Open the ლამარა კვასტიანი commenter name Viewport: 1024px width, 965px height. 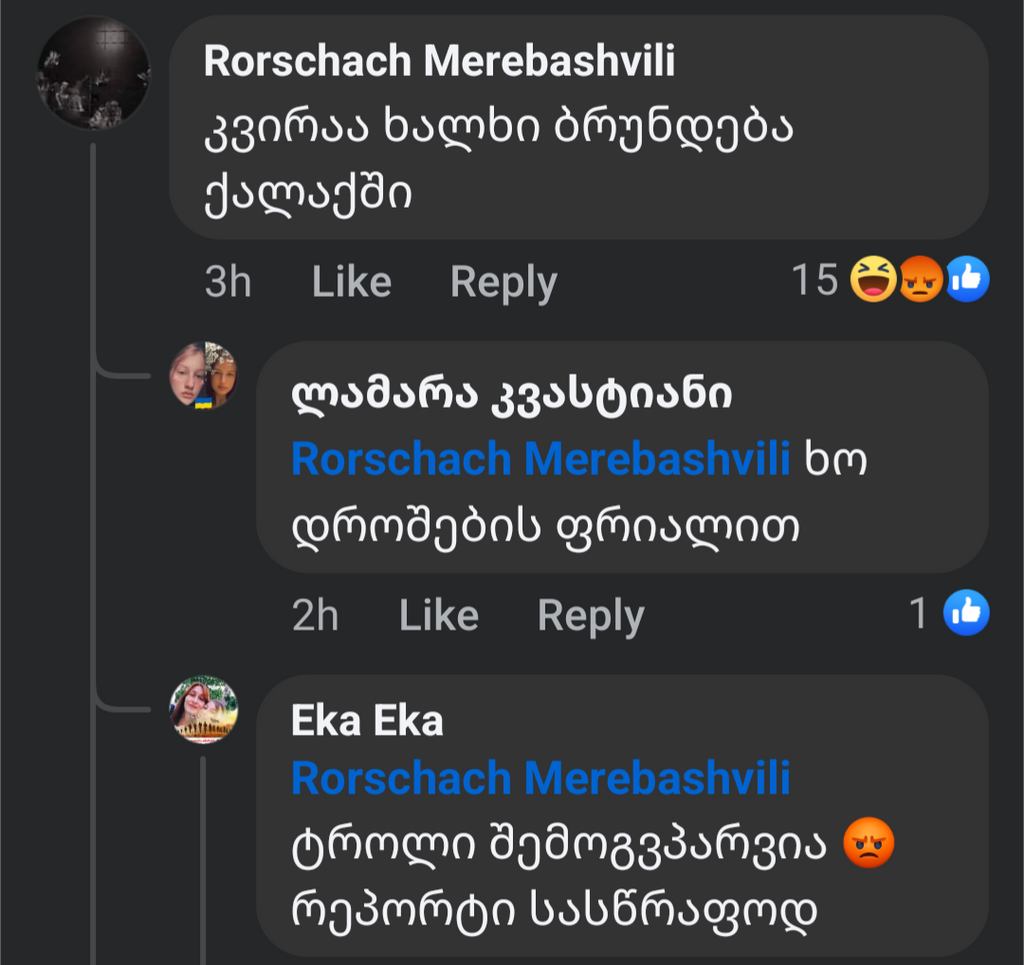(x=511, y=396)
